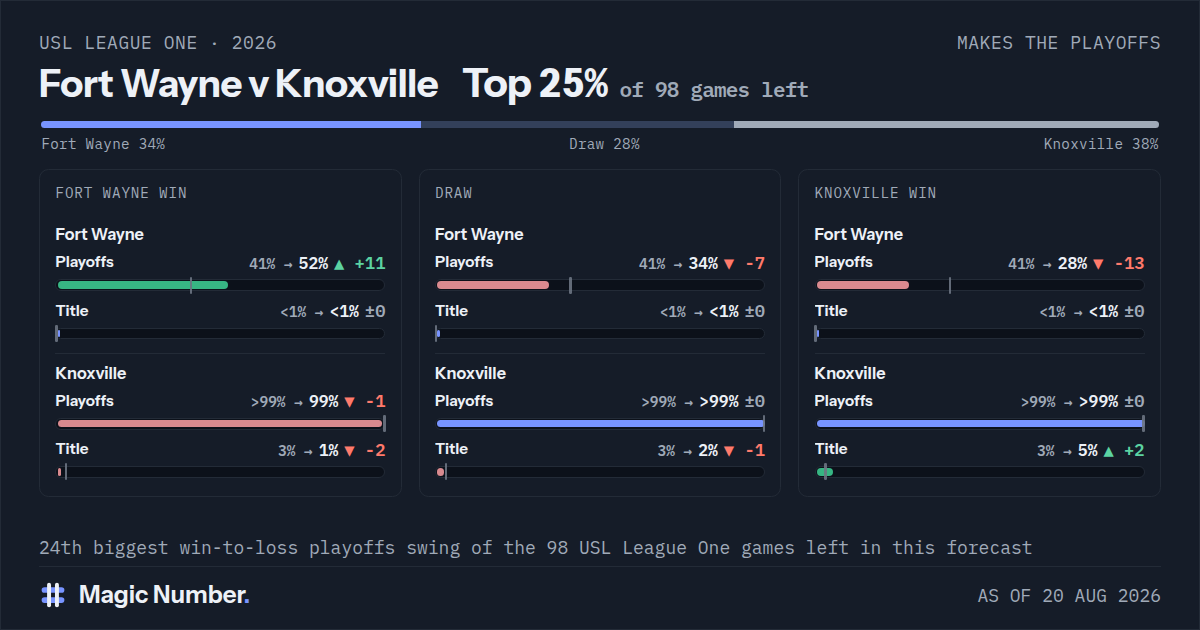Click red down arrow beside Knoxville title -1 in Draw
Viewport: 1200px width, 630px height.
pos(729,451)
